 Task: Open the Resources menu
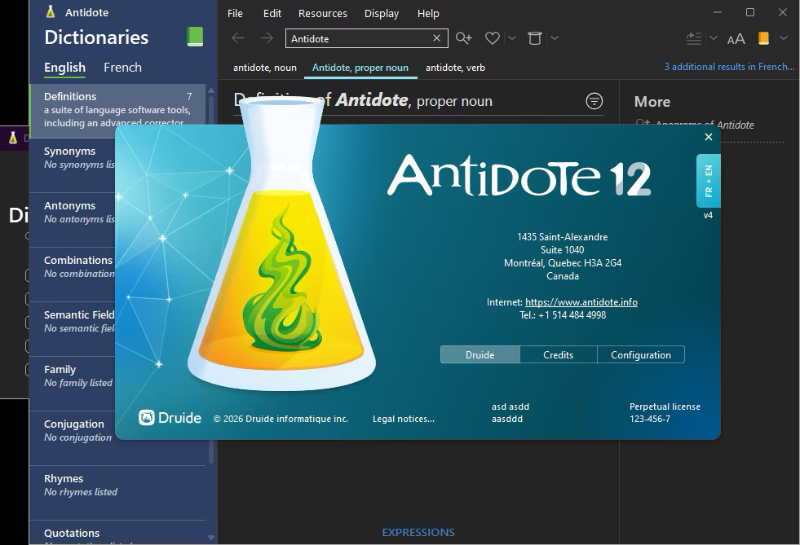(322, 13)
